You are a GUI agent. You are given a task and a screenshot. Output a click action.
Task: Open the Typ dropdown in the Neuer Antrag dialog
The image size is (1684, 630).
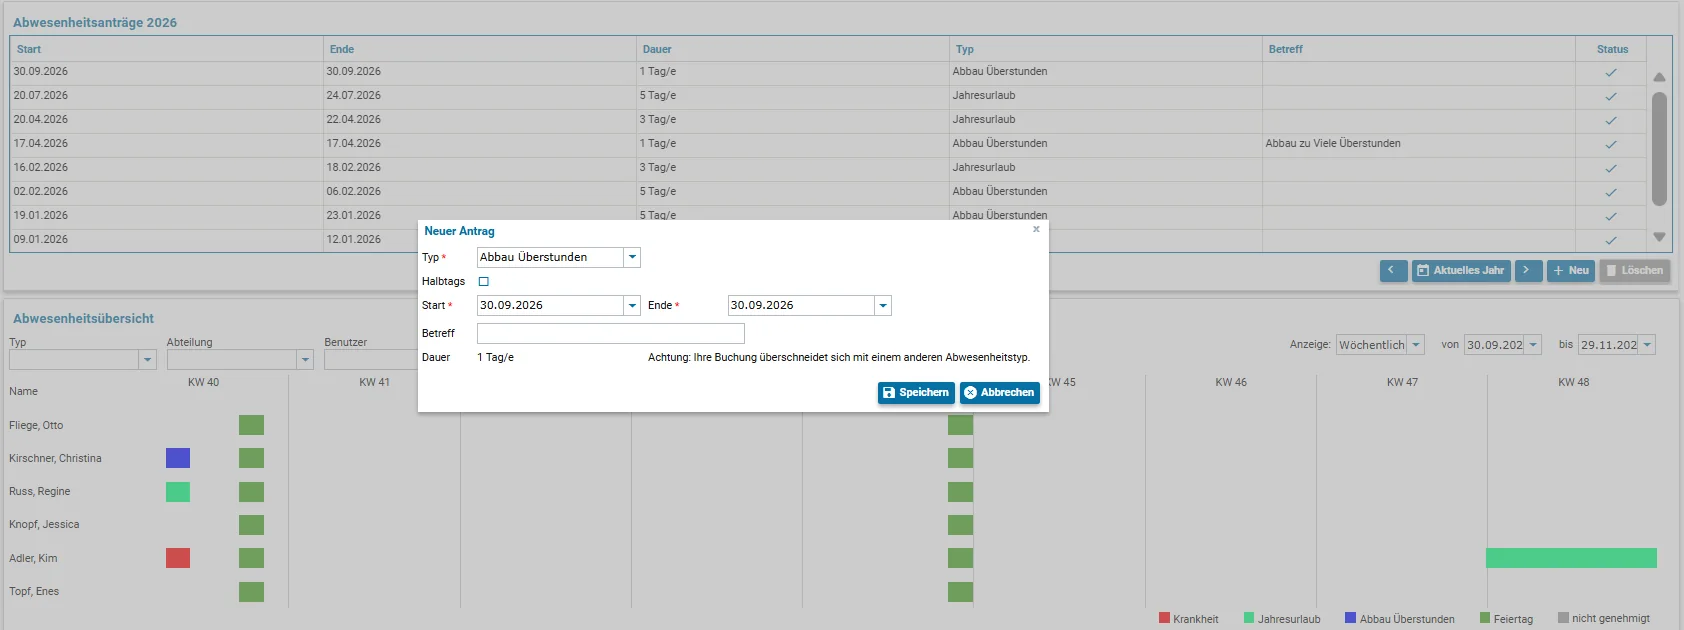(632, 257)
